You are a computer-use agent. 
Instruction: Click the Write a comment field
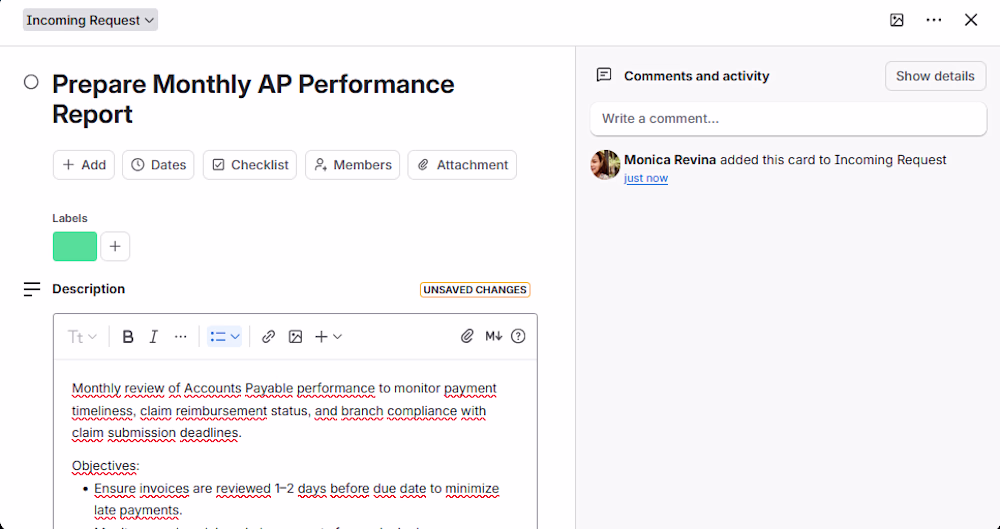point(788,119)
